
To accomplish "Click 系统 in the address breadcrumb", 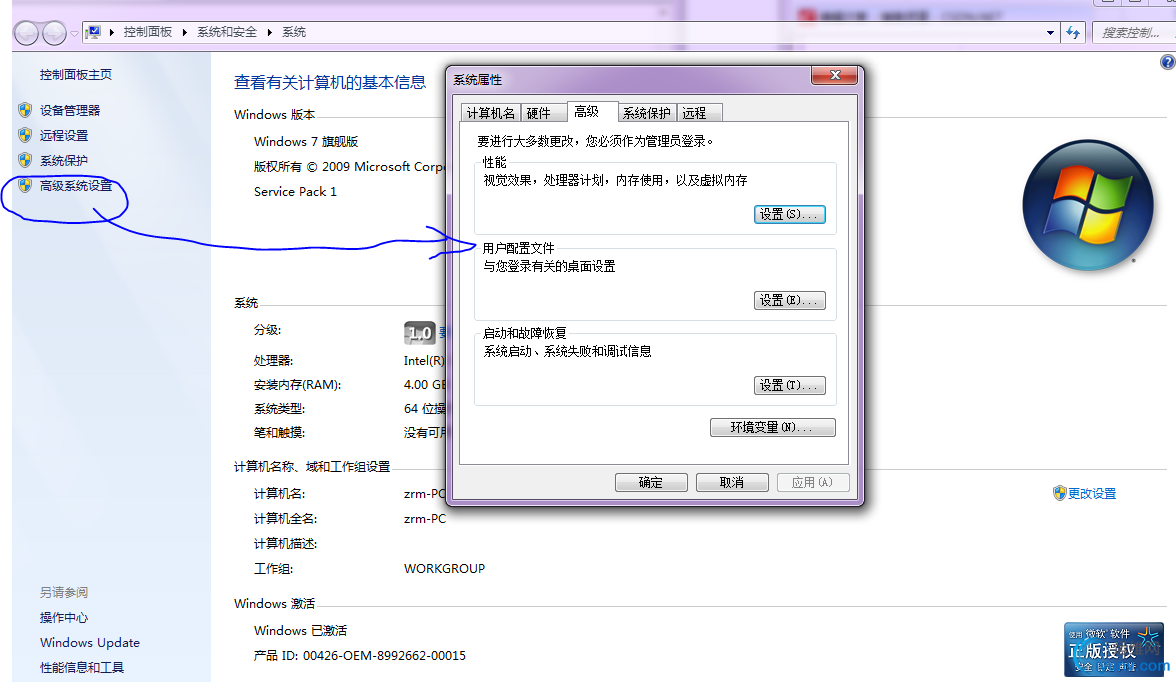I will point(294,32).
